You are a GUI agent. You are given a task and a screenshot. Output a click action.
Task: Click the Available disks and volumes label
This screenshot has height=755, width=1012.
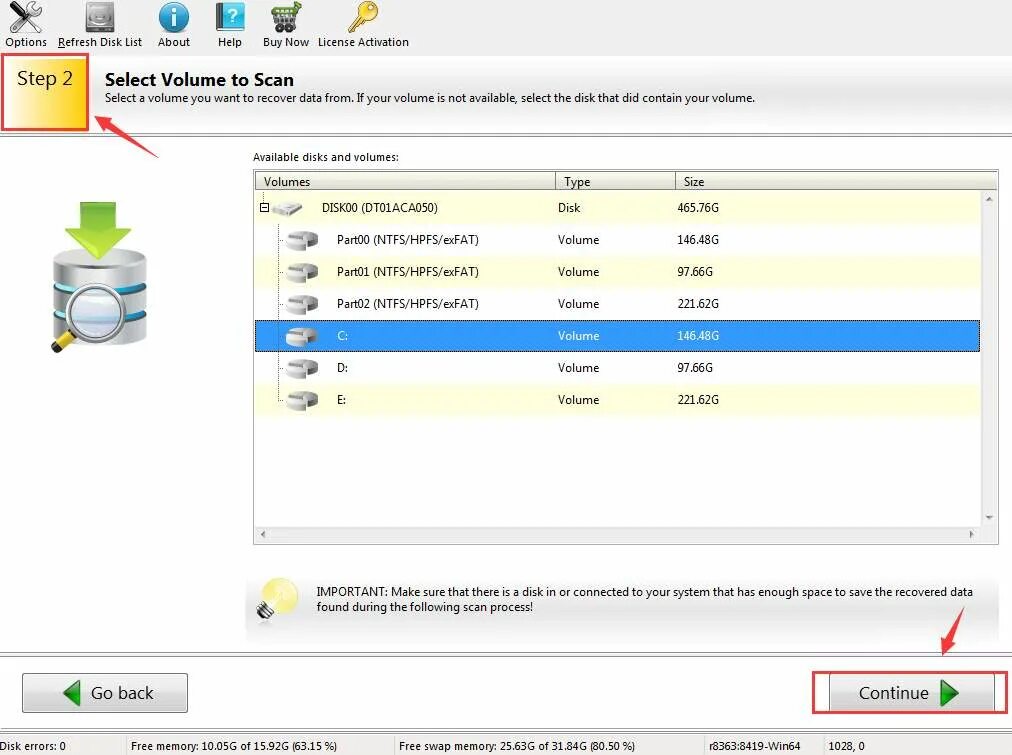pos(325,157)
